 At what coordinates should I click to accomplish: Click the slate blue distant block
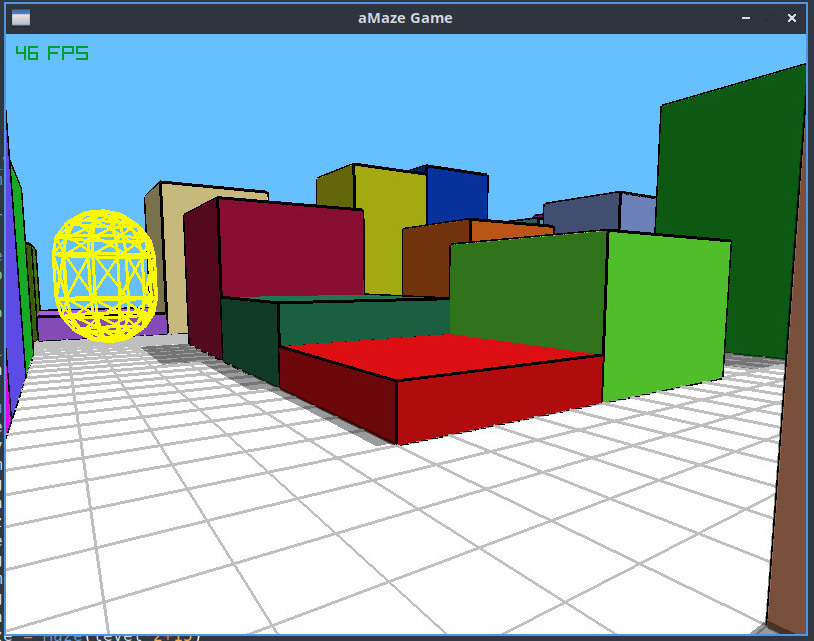click(600, 213)
